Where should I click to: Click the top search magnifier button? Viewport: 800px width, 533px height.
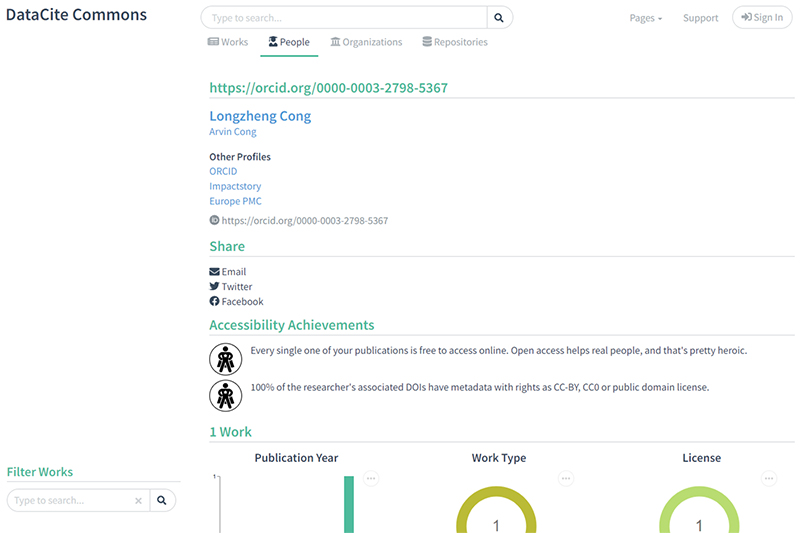(500, 18)
